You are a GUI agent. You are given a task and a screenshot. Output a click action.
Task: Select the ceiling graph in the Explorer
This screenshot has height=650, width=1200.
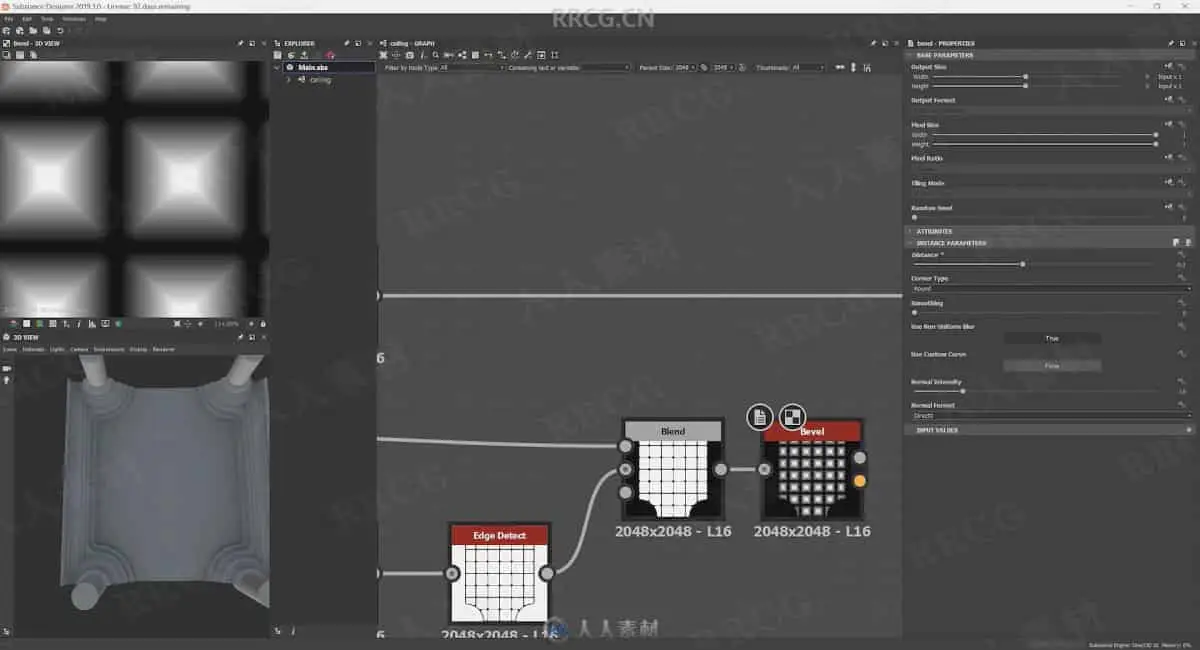(x=320, y=79)
